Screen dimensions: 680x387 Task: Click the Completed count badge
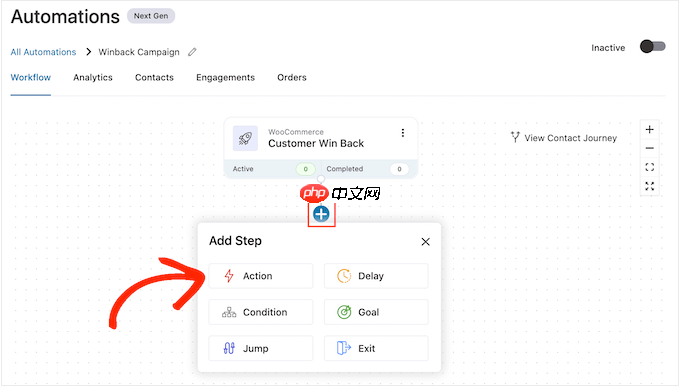[x=399, y=169]
